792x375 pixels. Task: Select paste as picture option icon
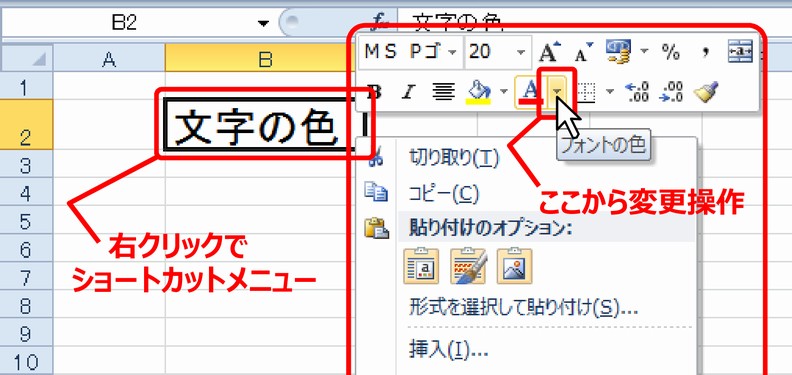(x=515, y=266)
